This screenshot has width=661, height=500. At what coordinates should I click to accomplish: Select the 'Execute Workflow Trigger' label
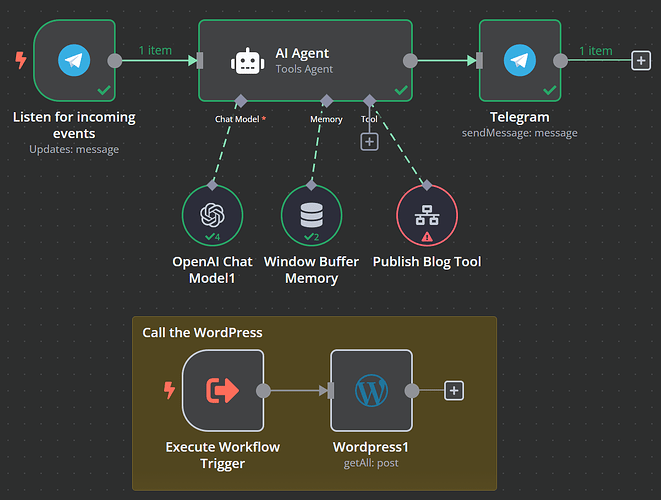[223, 455]
